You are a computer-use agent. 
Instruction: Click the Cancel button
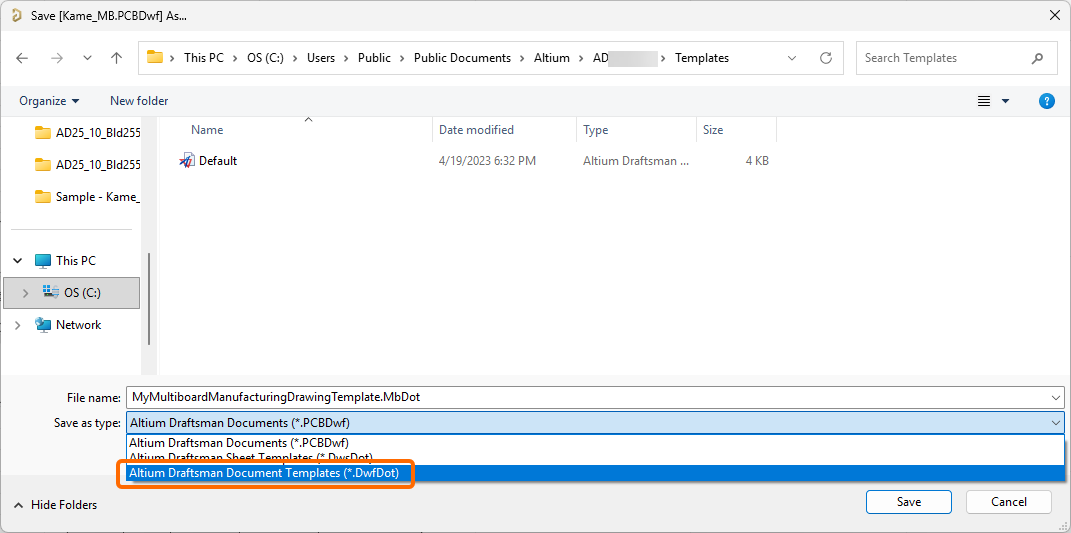pyautogui.click(x=1008, y=502)
